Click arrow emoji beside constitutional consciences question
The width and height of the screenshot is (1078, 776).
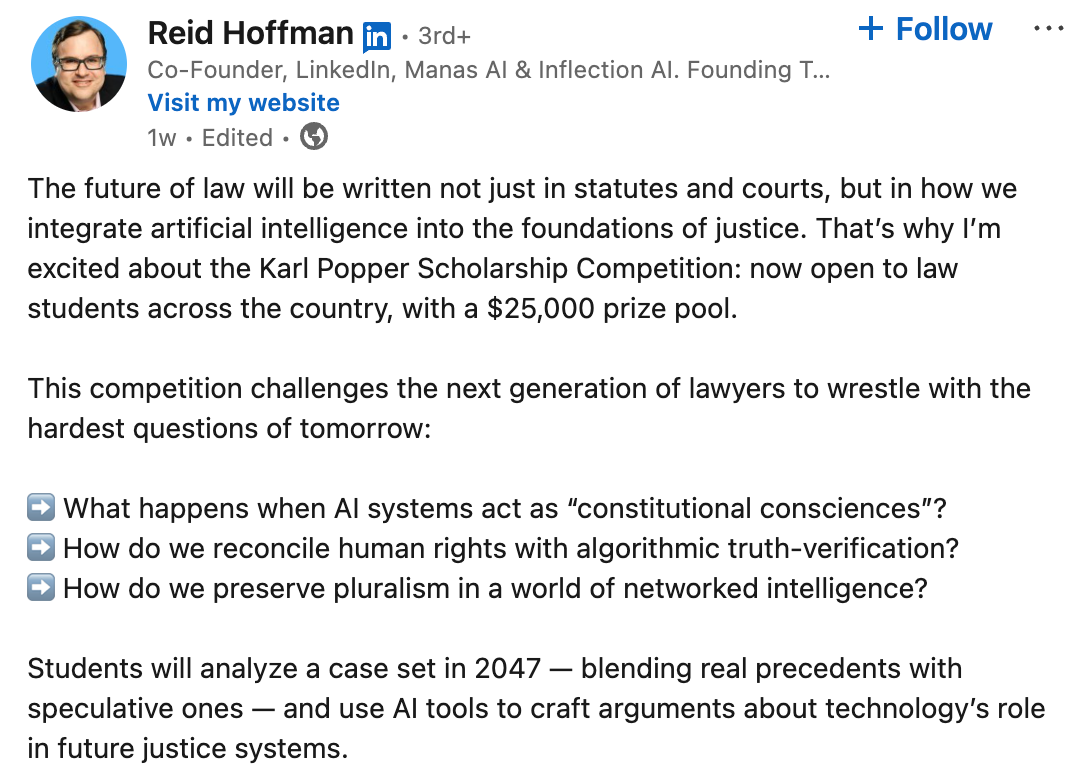pos(41,508)
